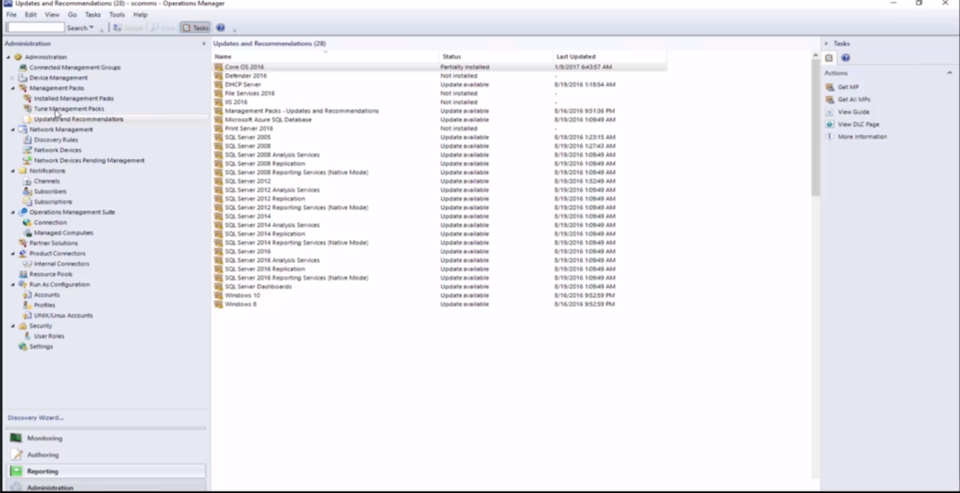Open the View menu
This screenshot has height=493, width=960.
coord(52,14)
